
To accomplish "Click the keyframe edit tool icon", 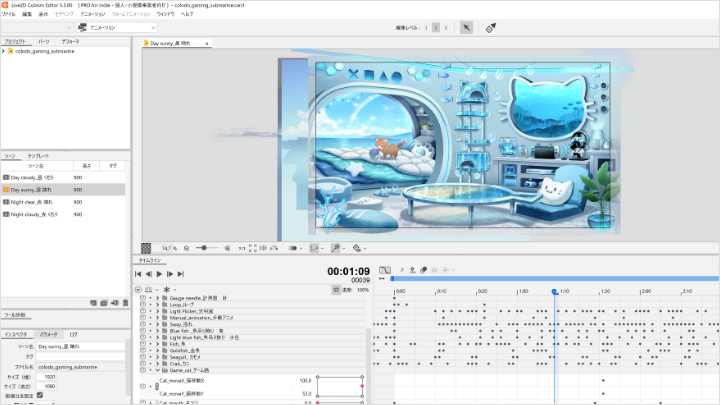I will click(490, 28).
